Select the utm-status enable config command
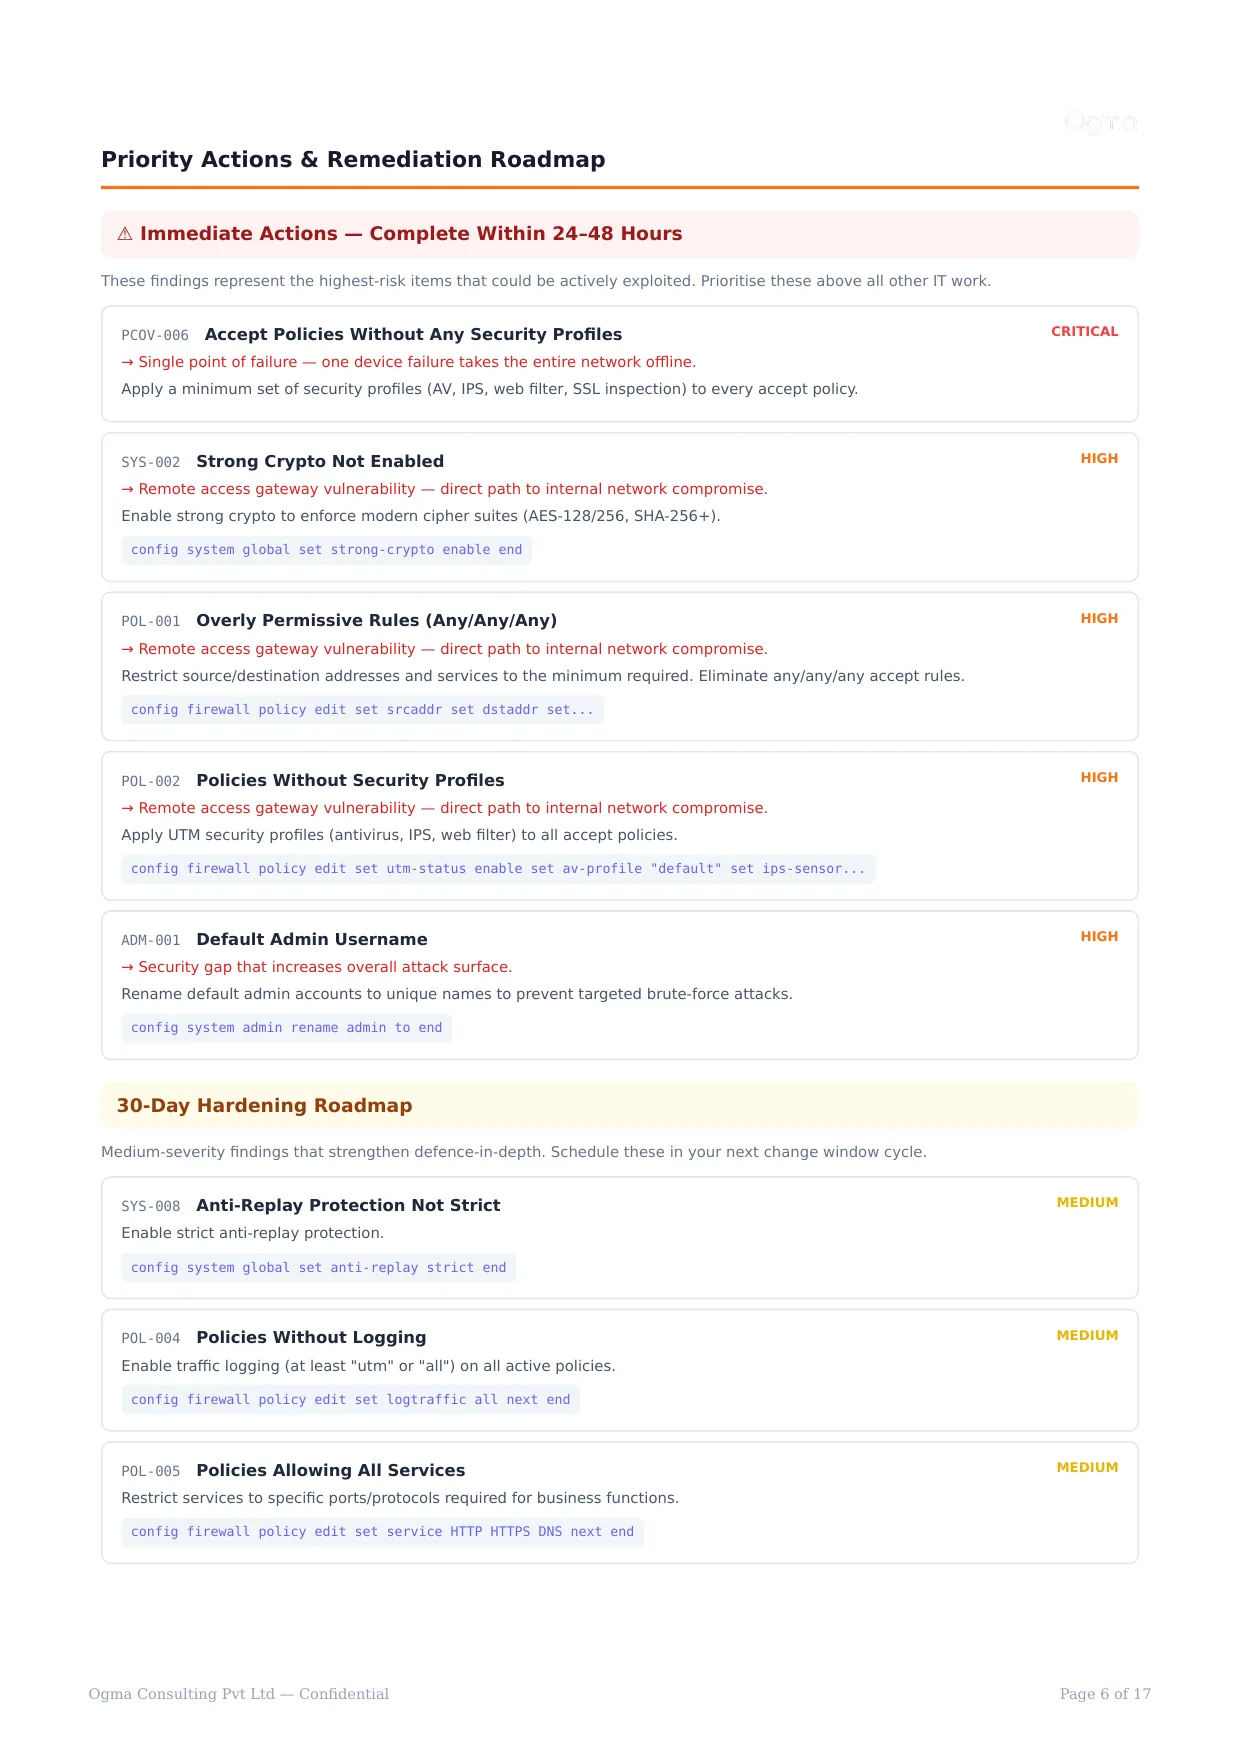Image resolution: width=1241 pixels, height=1754 pixels. pos(498,869)
